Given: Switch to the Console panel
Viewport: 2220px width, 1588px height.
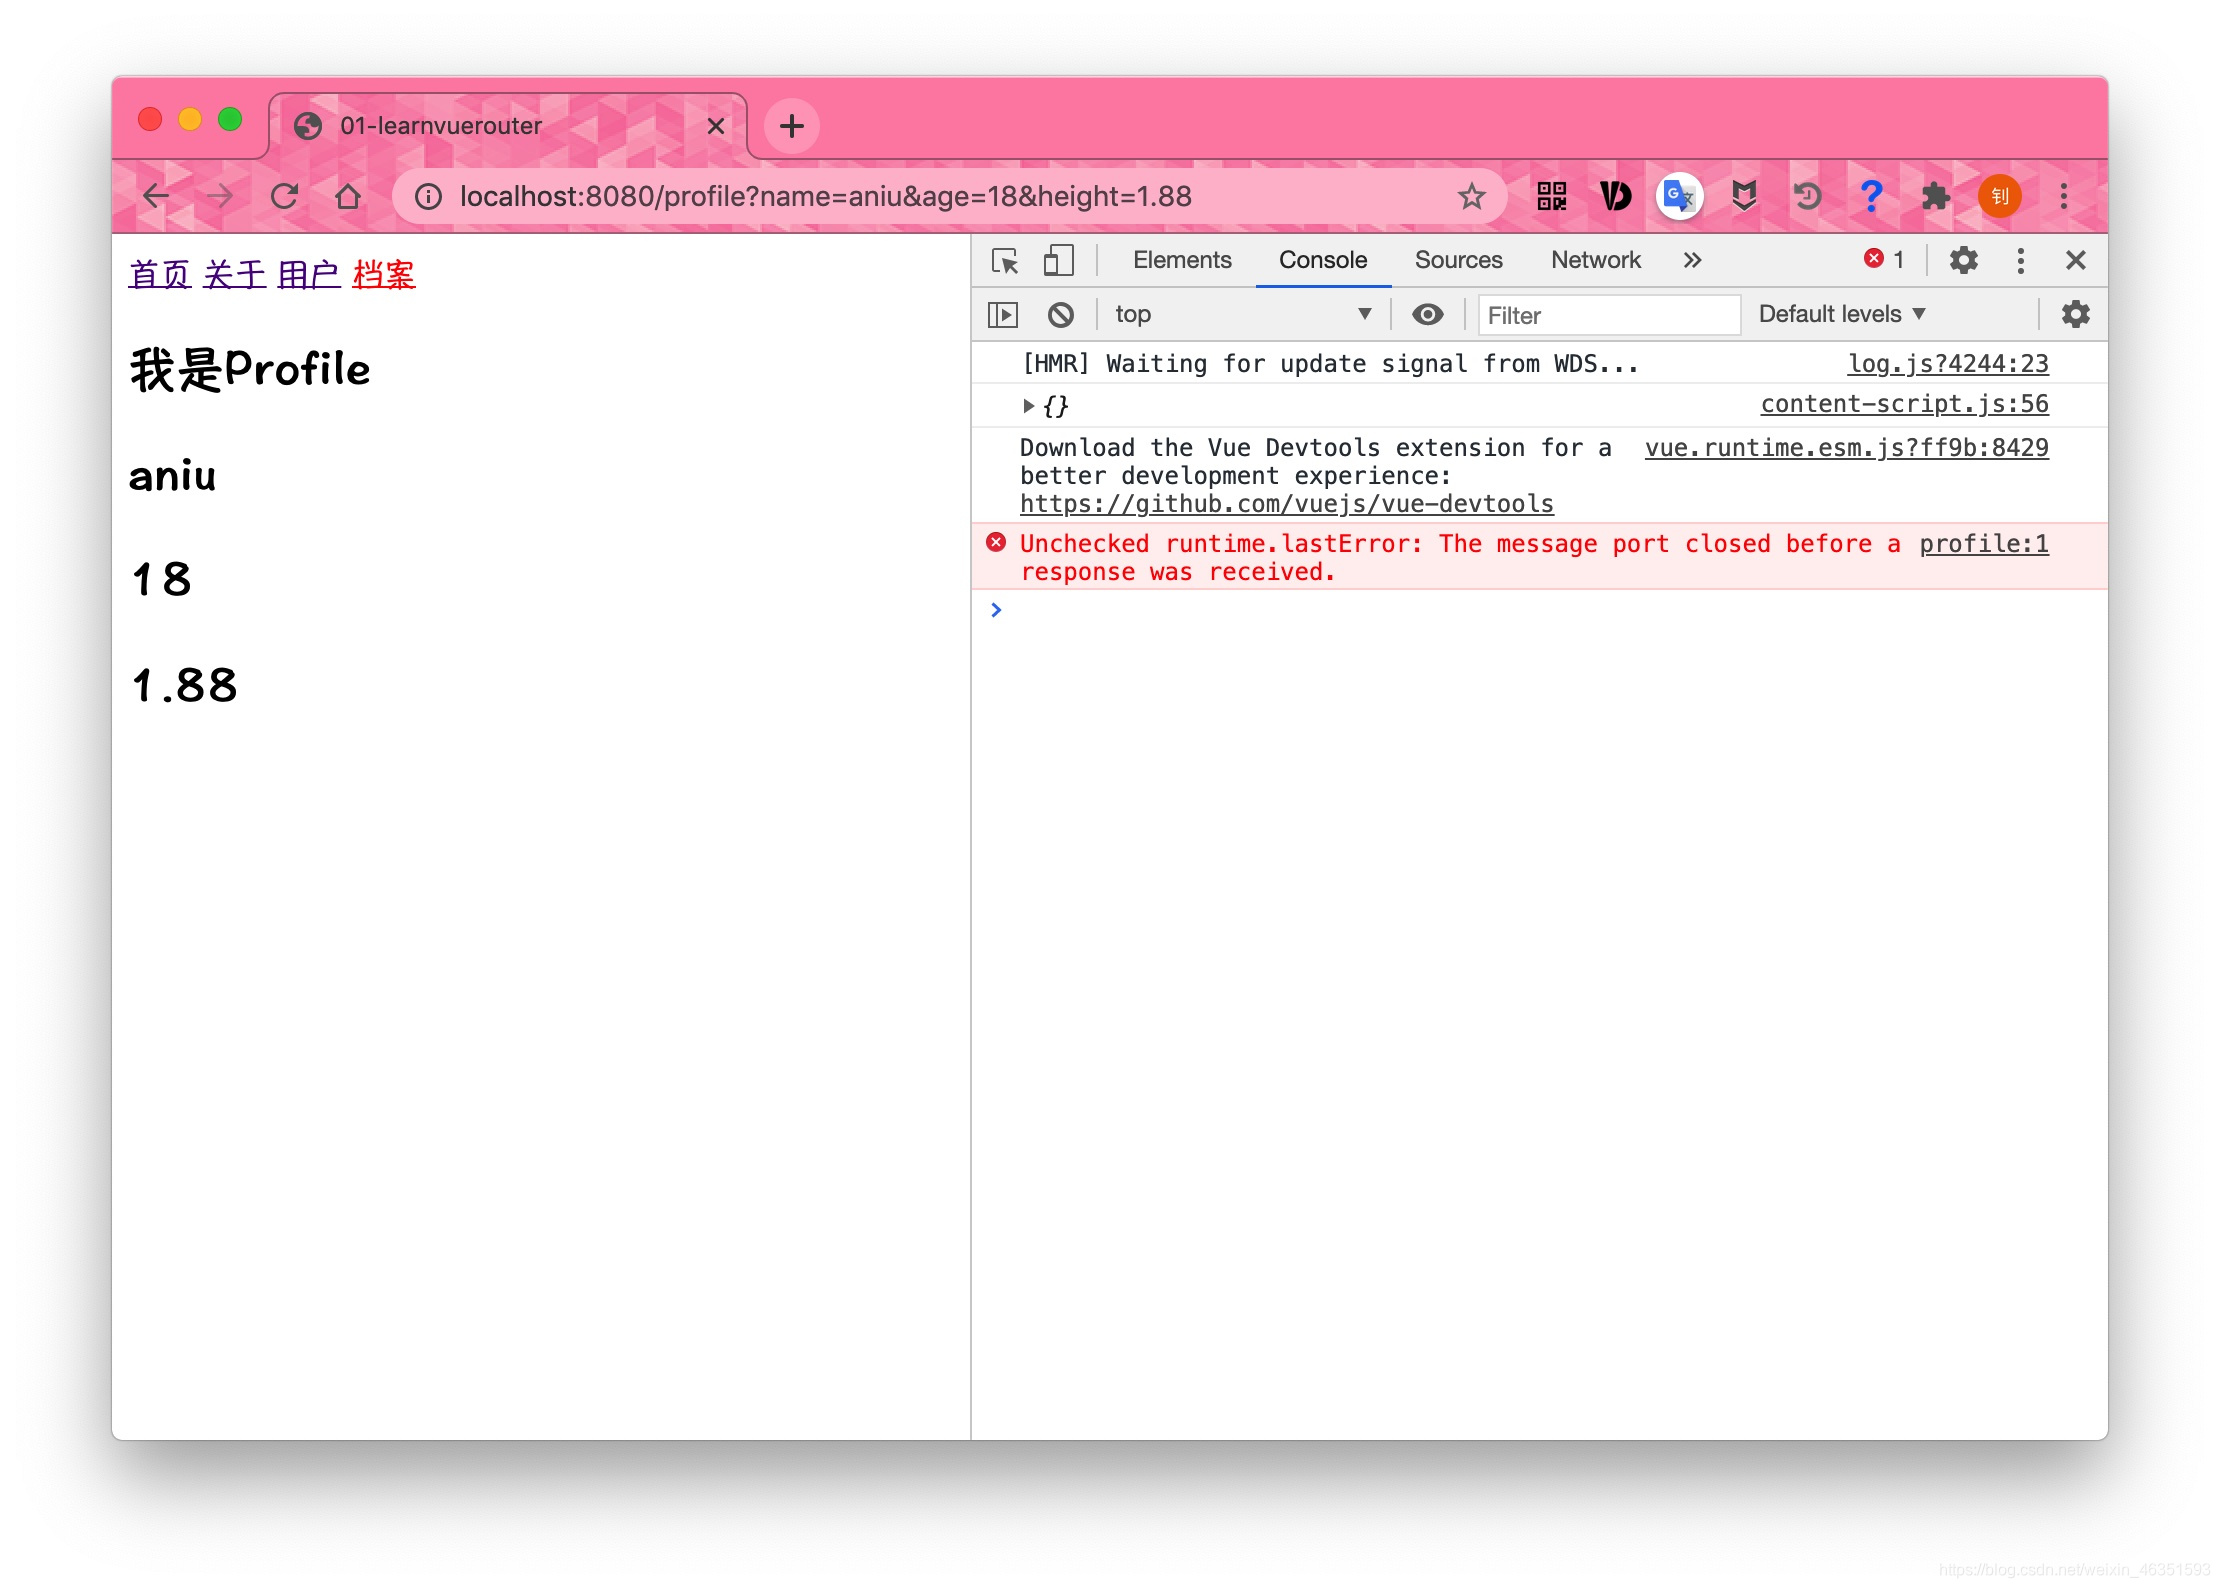Looking at the screenshot, I should click(x=1322, y=260).
